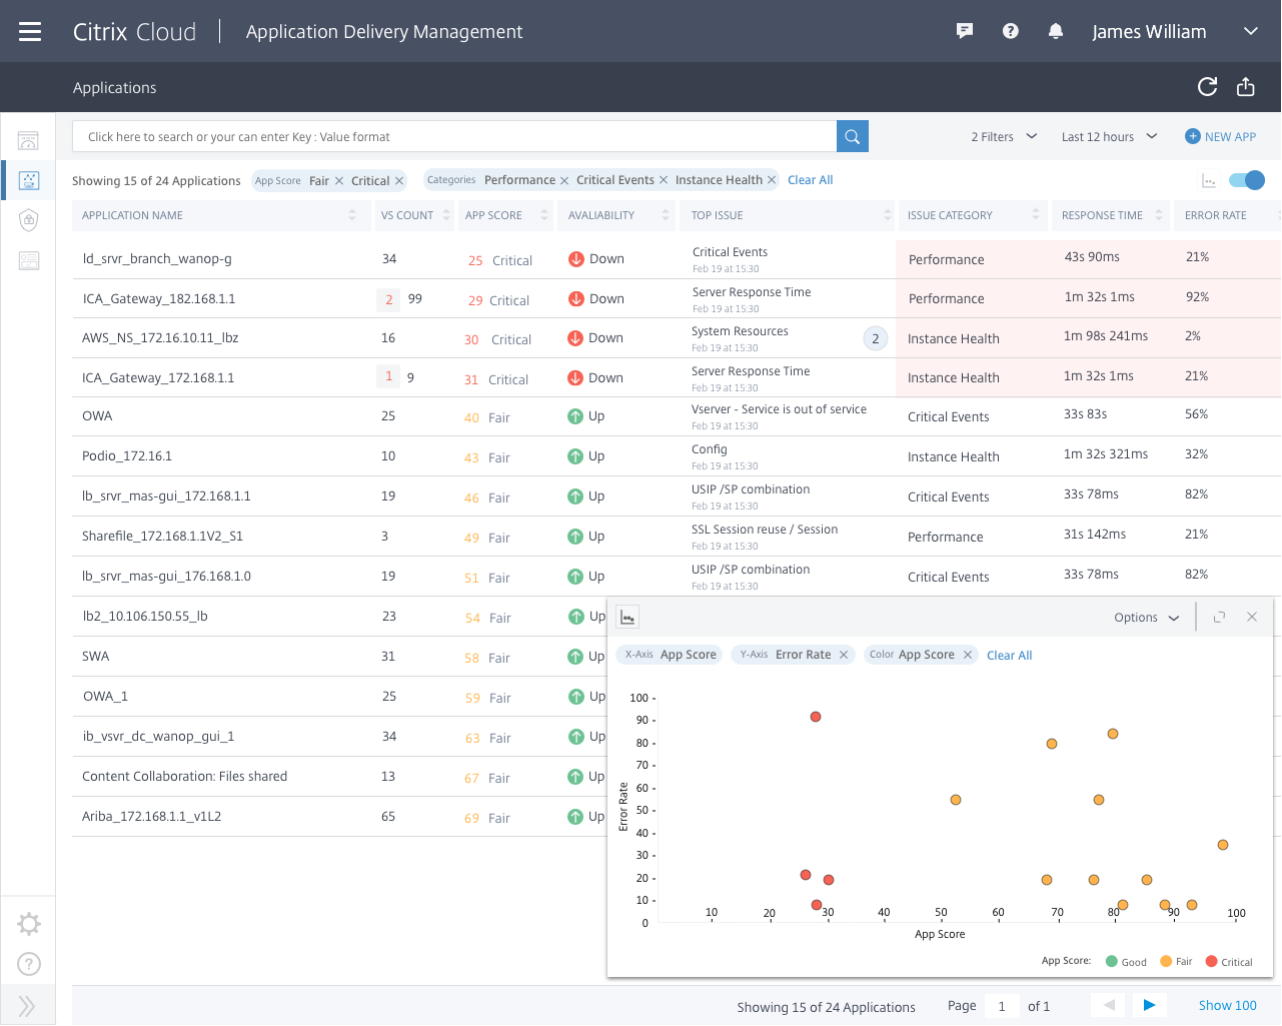
Task: Remove Y-Axis Error Rate chip
Action: coord(843,655)
